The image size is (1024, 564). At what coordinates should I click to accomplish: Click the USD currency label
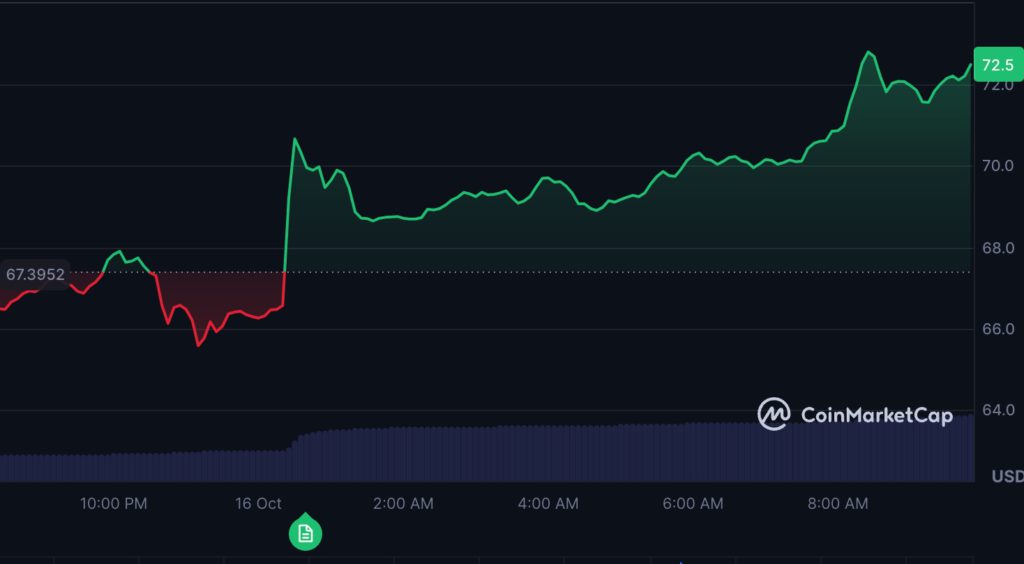click(1006, 476)
